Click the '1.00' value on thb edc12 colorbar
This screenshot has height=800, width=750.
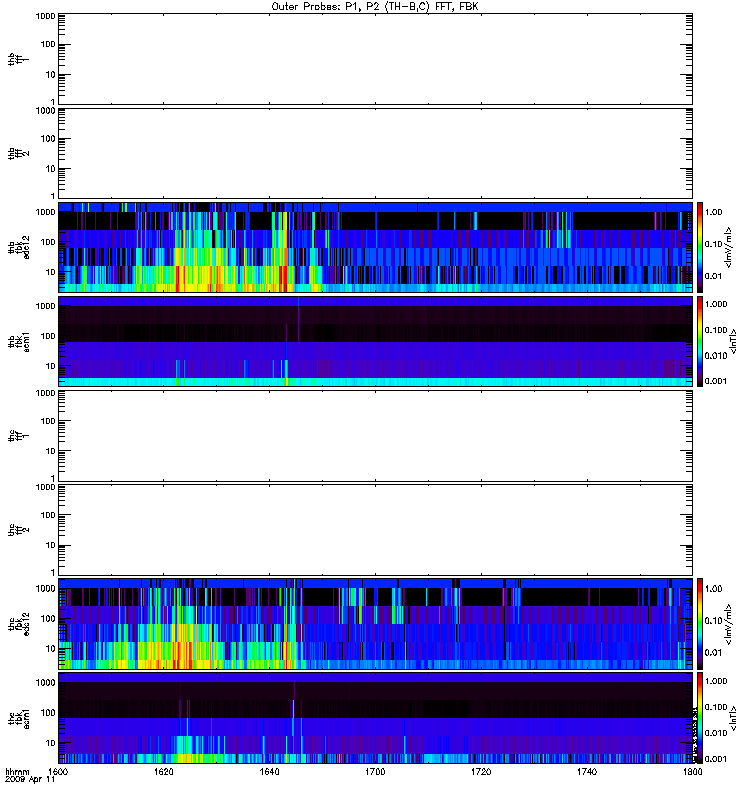[714, 212]
